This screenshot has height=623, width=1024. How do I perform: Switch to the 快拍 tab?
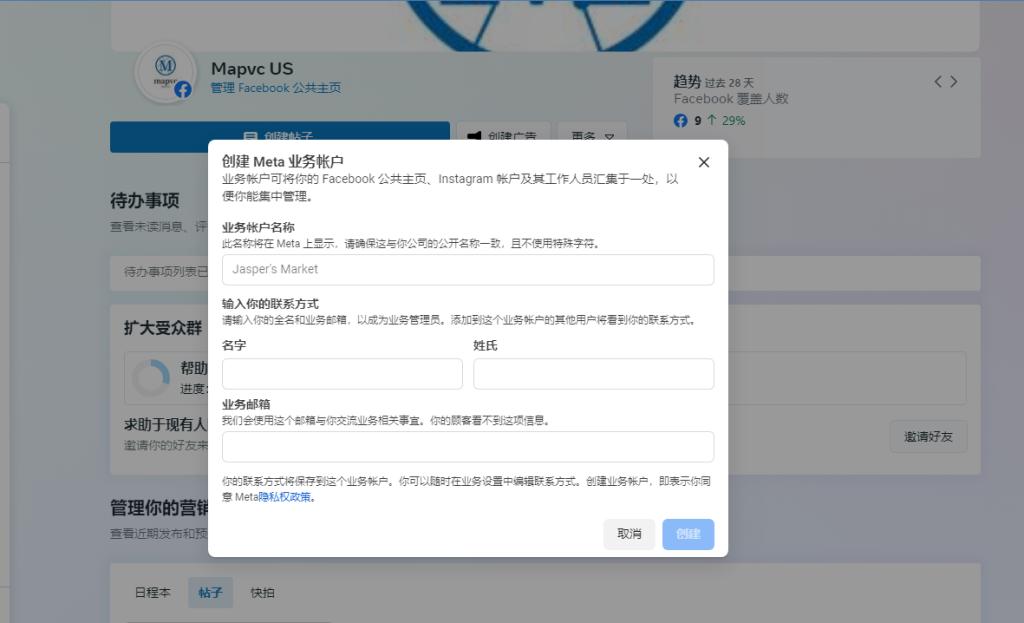(x=263, y=593)
